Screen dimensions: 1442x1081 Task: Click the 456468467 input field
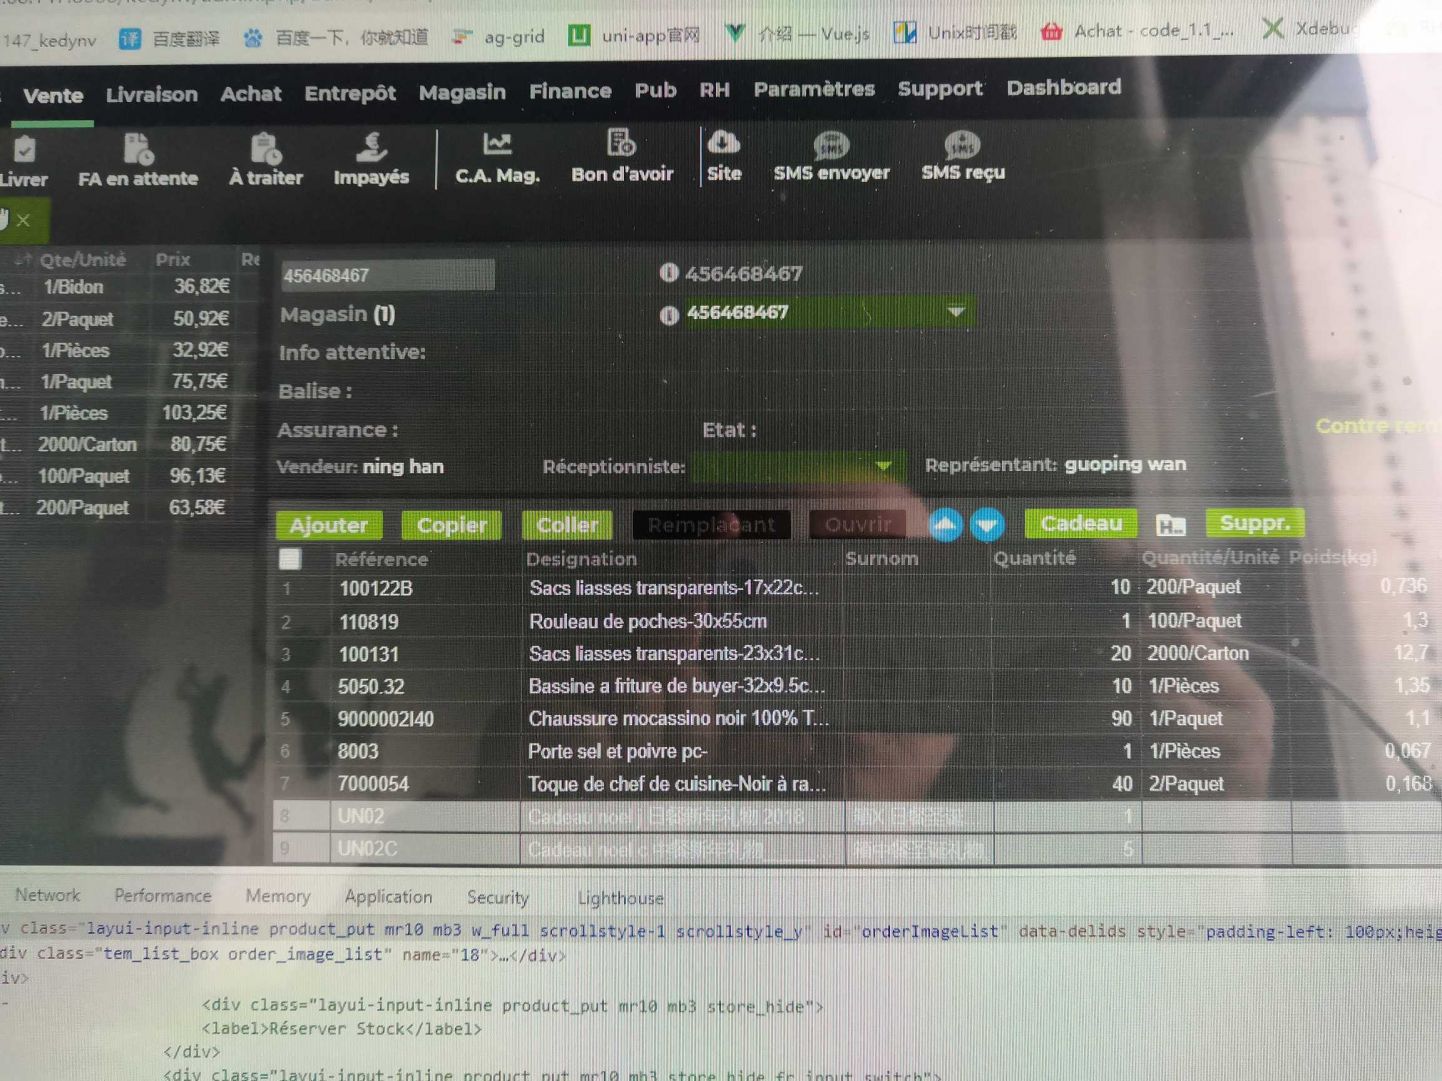pos(387,275)
